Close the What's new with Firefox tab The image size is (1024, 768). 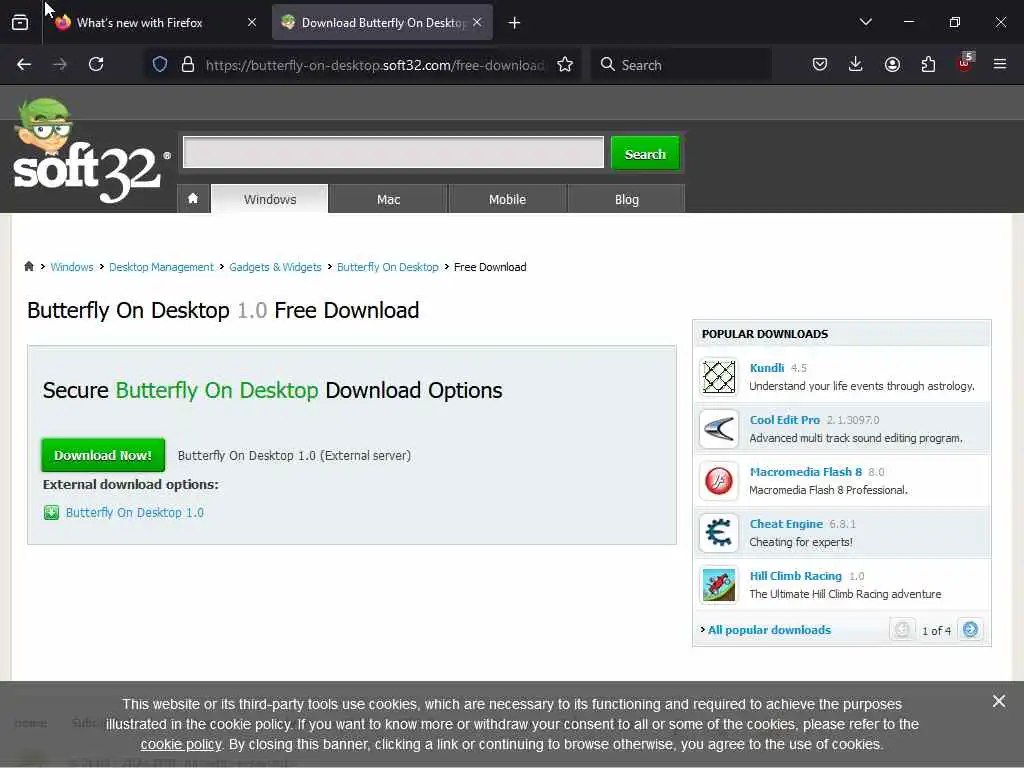point(252,23)
